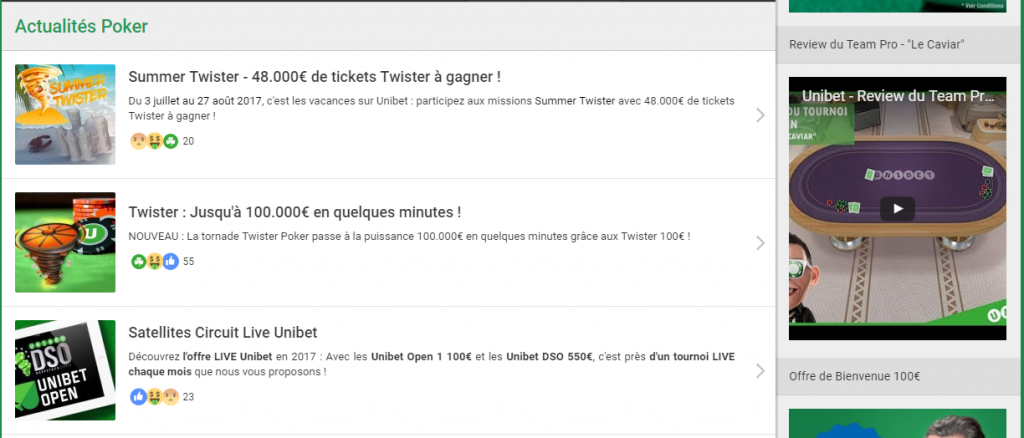Click angry face reaction on Summer Twister
The image size is (1024, 438).
138,141
